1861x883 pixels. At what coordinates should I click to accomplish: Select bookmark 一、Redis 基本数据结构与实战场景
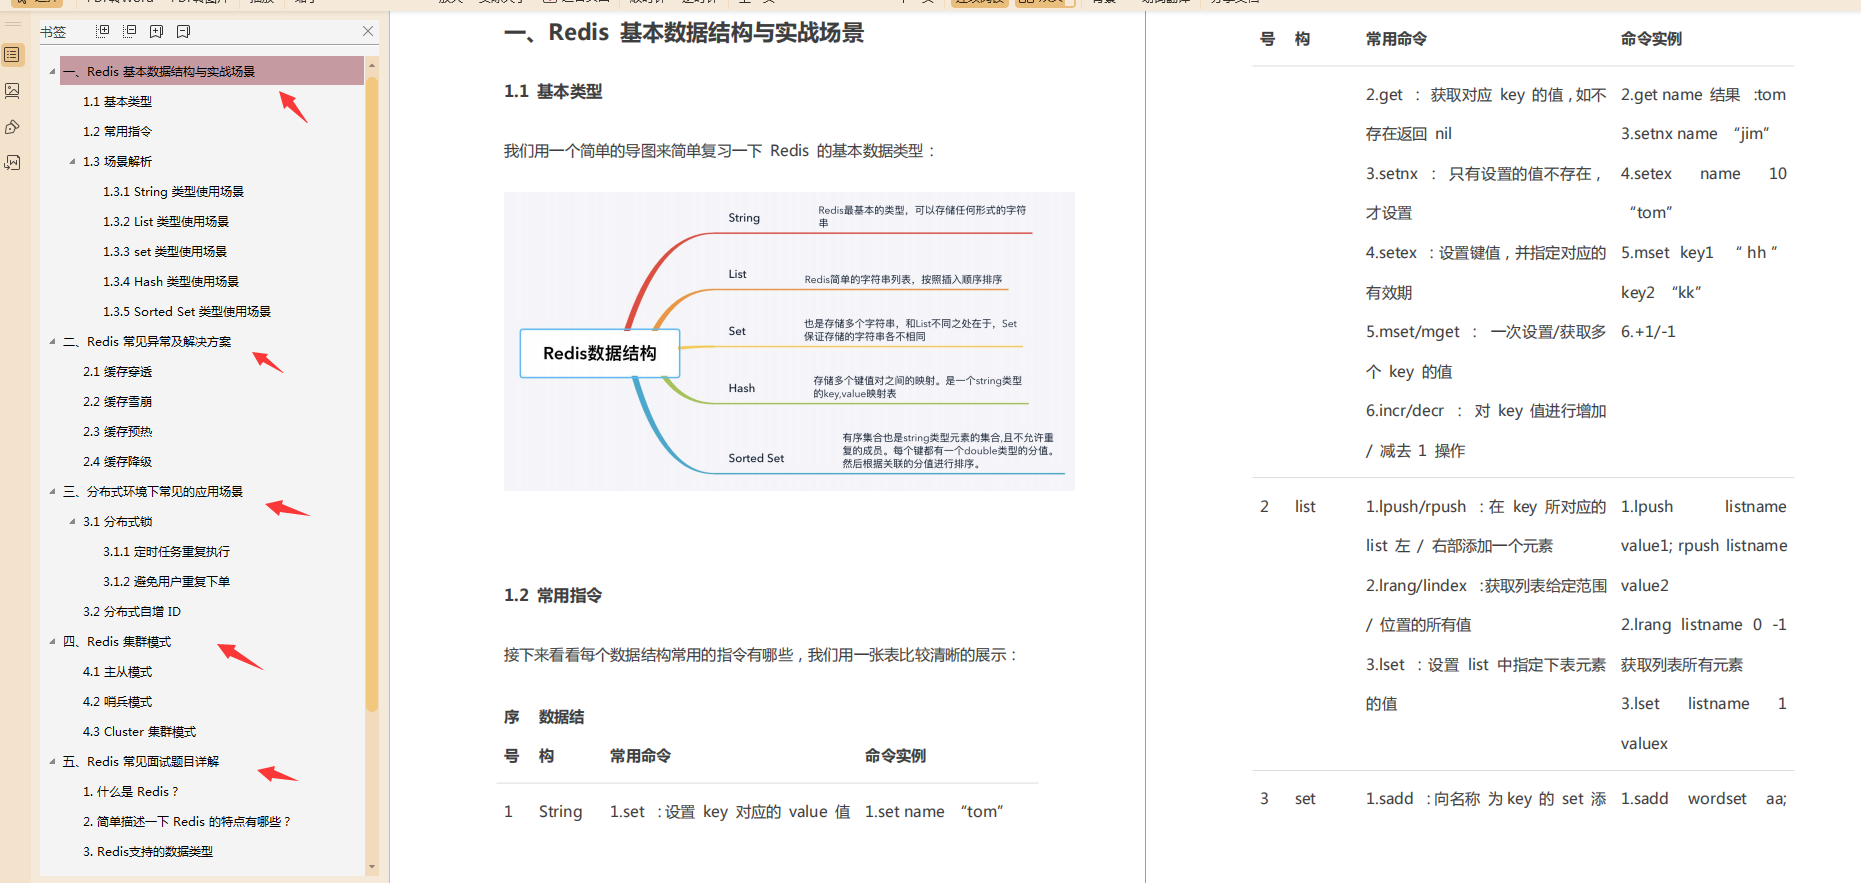(212, 72)
